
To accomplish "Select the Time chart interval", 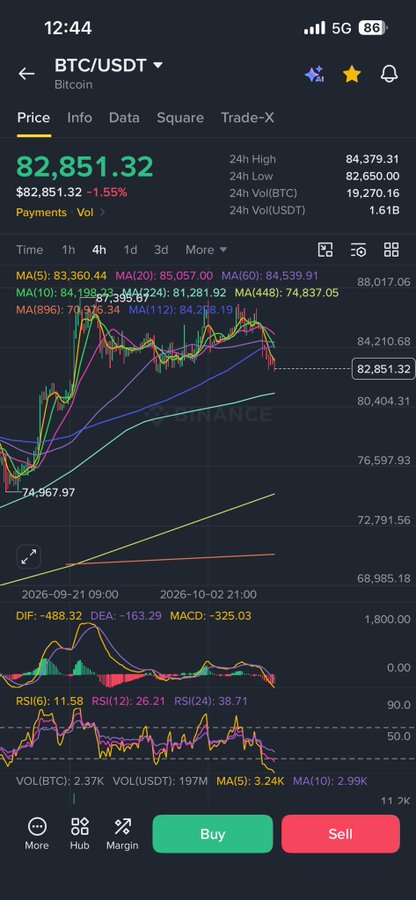I will [29, 250].
